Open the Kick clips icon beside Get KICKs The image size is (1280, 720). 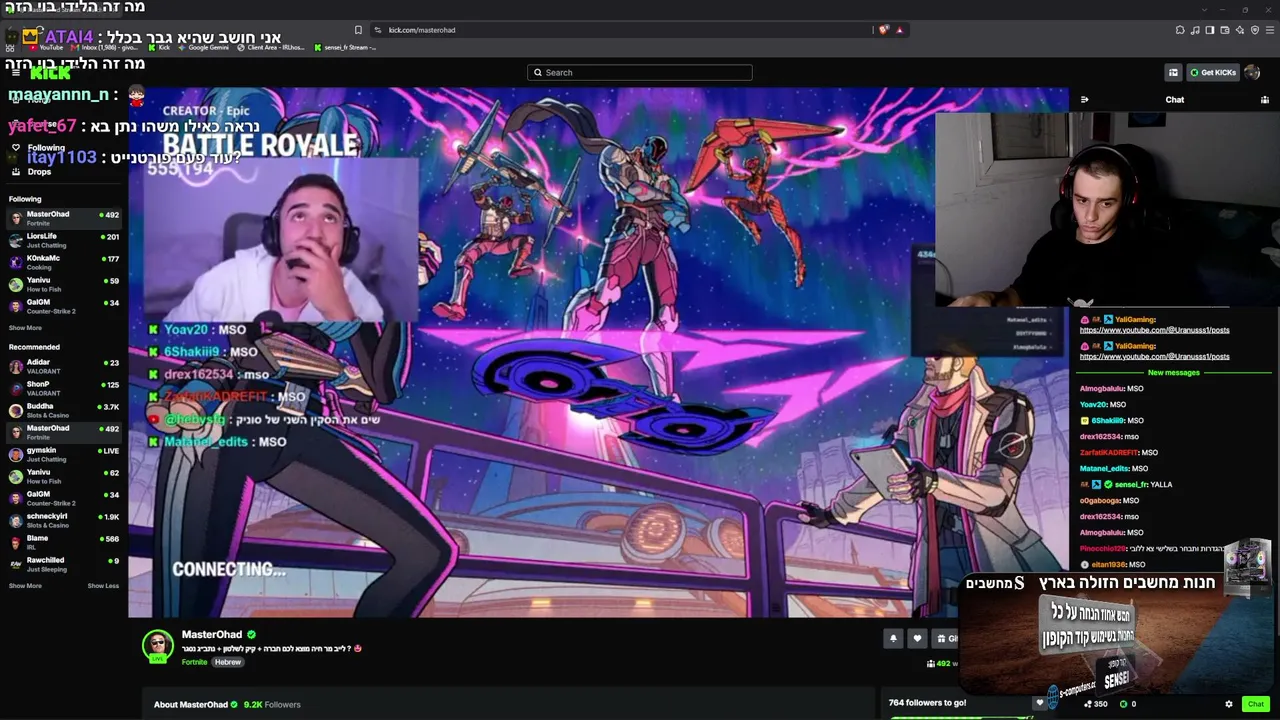pyautogui.click(x=1173, y=72)
